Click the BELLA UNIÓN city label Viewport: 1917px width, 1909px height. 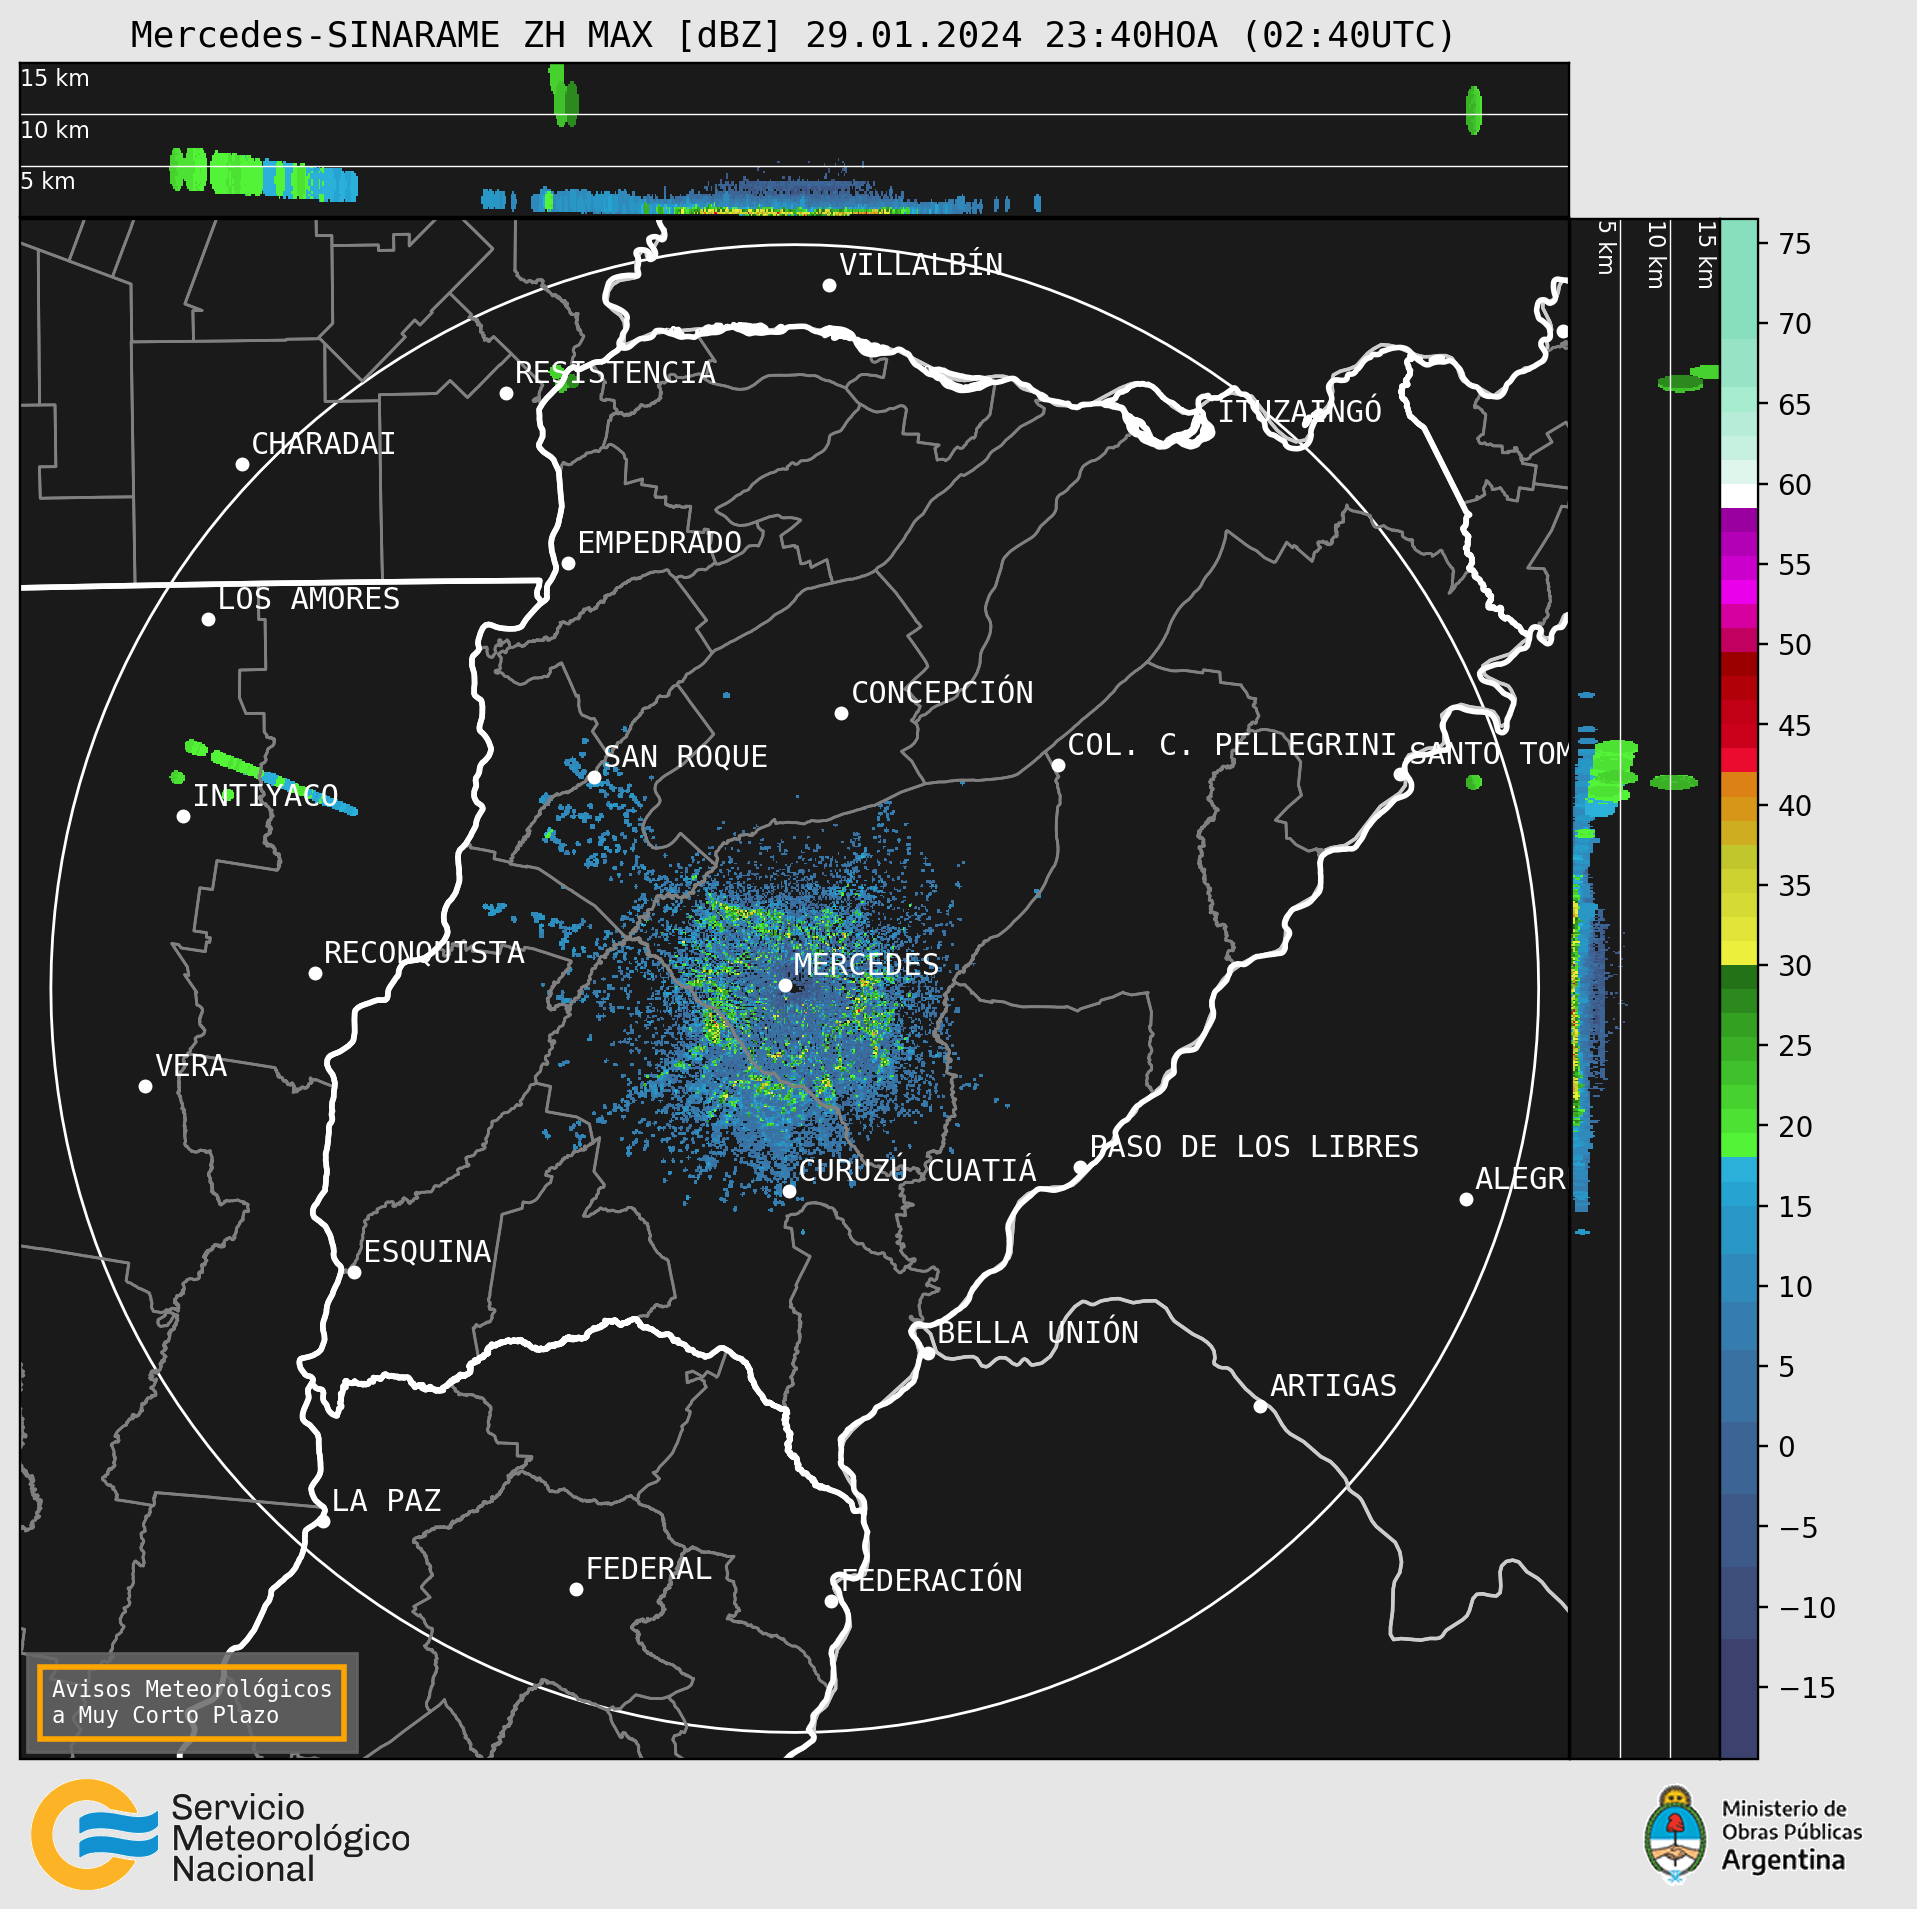pos(1038,1333)
